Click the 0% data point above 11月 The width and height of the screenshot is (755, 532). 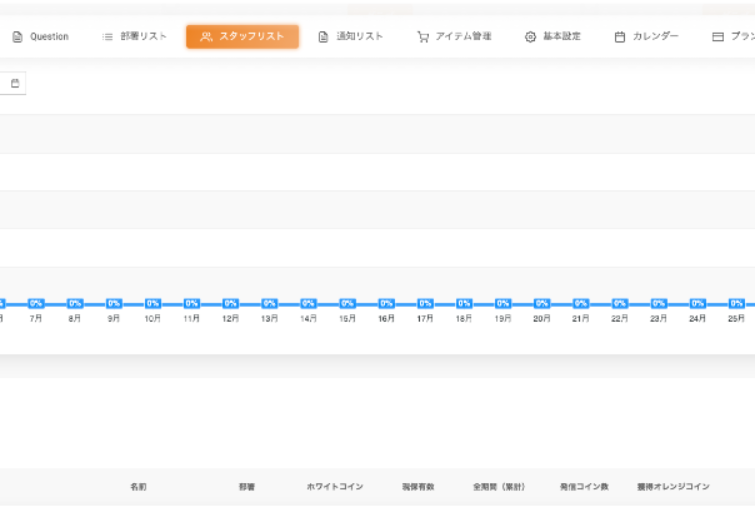tap(192, 303)
